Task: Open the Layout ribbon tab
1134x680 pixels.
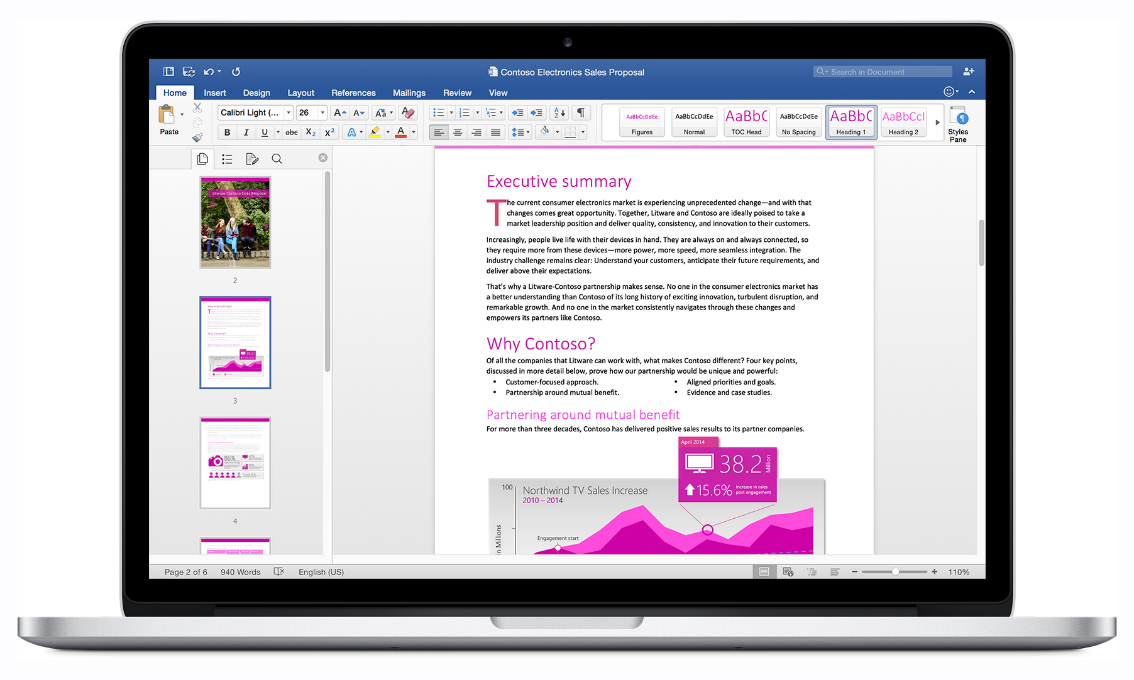Action: tap(301, 93)
